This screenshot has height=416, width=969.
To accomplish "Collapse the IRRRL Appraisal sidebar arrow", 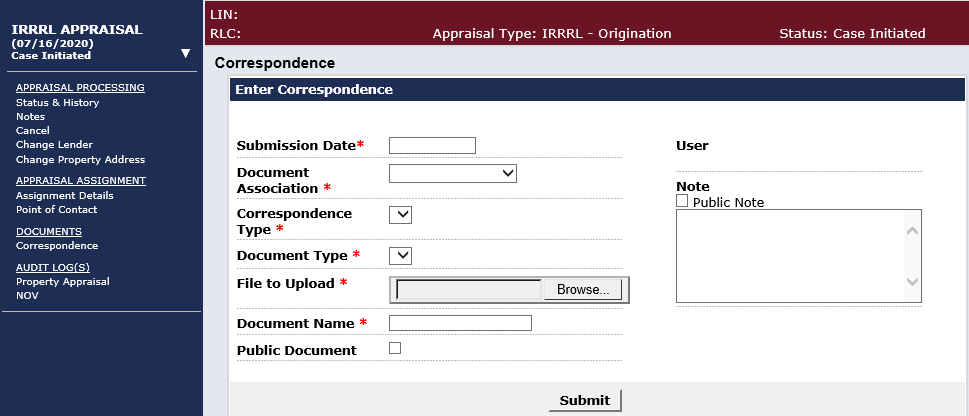I will pos(185,53).
